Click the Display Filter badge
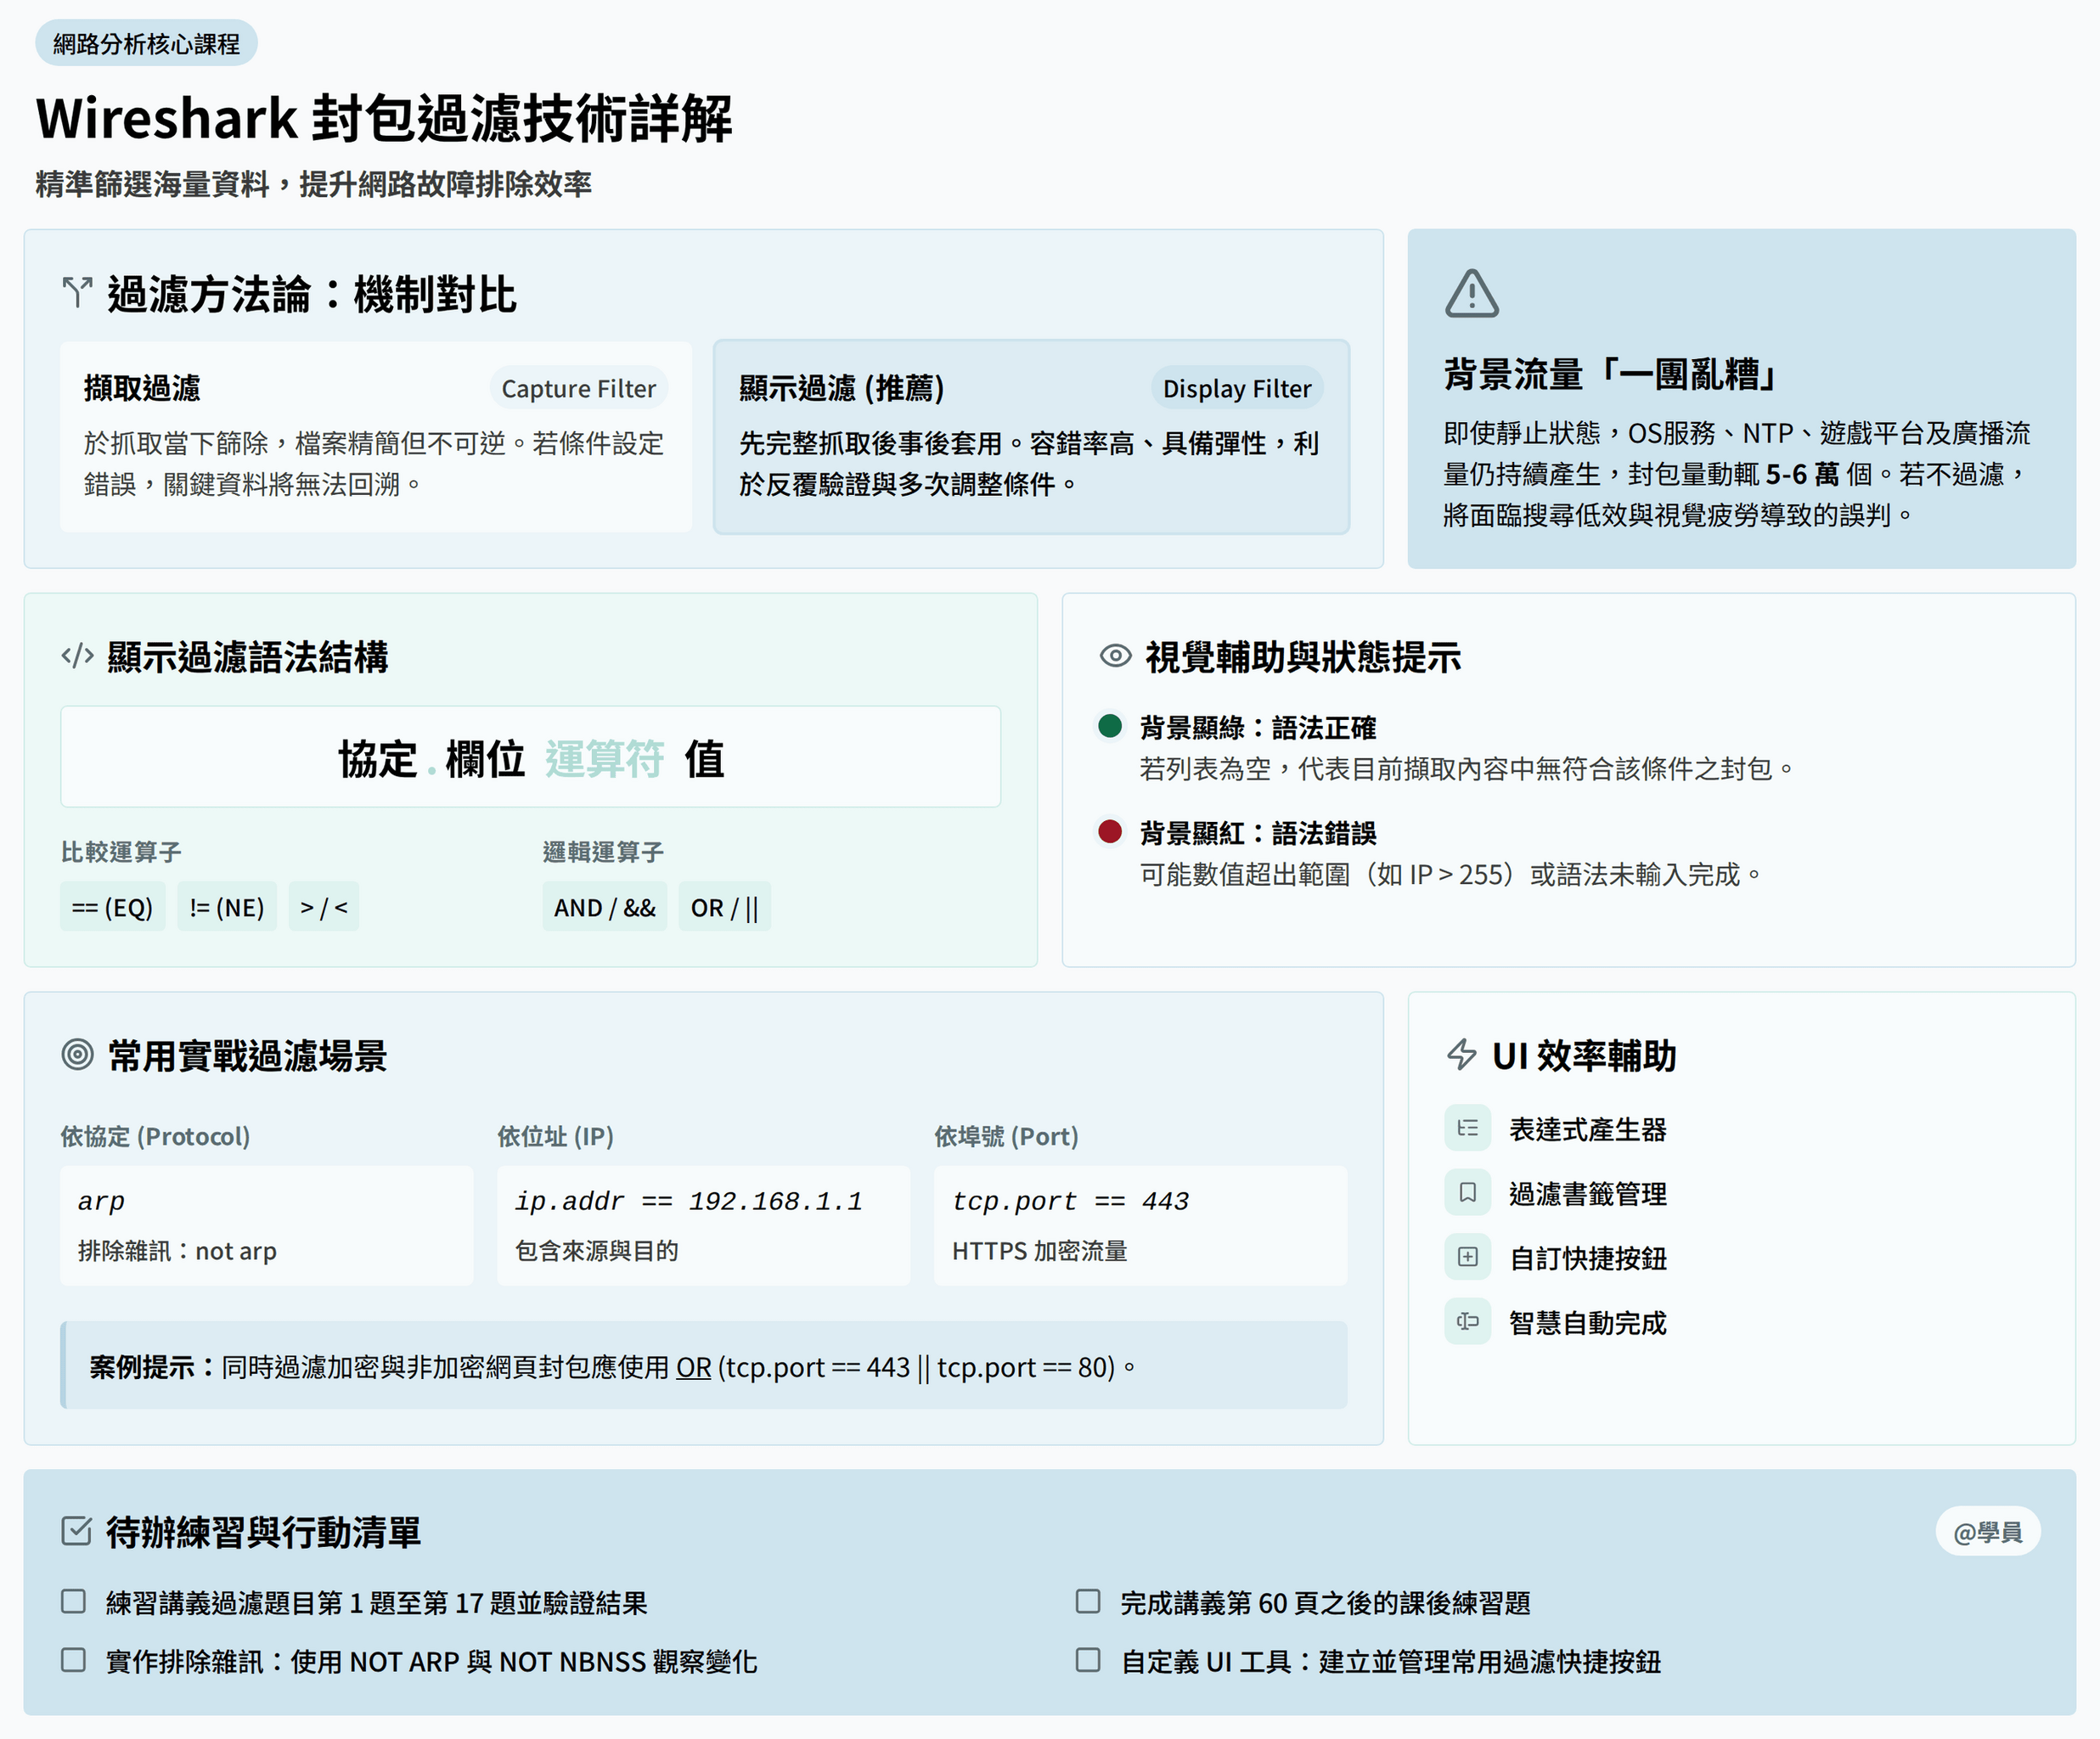This screenshot has width=2100, height=1739. [1236, 388]
